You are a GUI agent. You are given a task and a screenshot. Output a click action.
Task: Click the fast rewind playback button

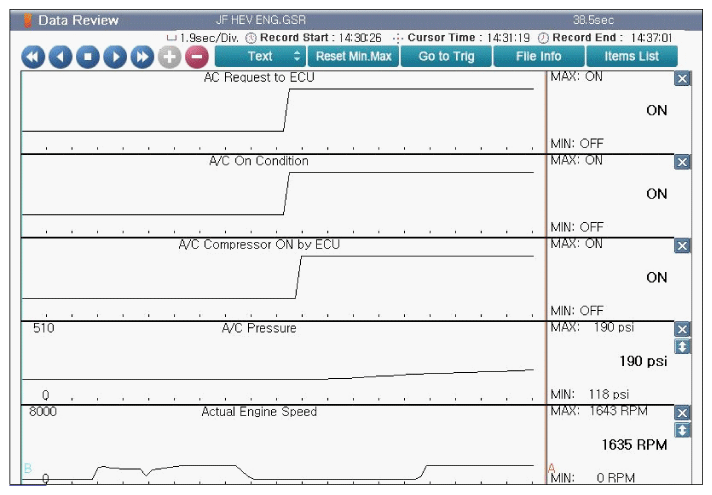(x=33, y=57)
